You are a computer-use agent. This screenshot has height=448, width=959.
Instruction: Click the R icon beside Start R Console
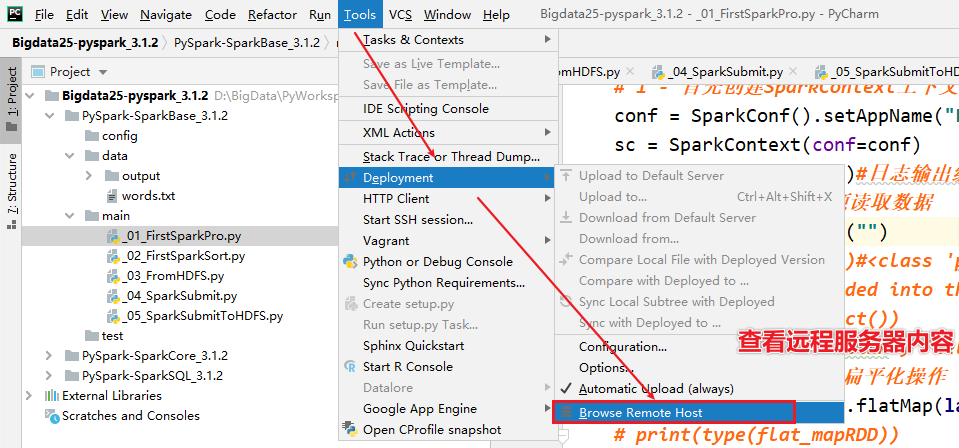[x=350, y=367]
